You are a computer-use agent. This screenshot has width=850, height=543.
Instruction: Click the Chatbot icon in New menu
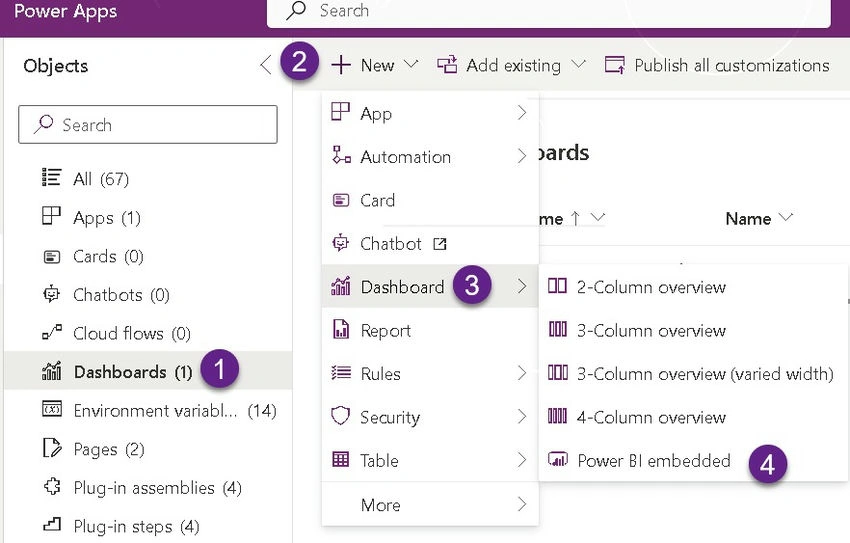[x=340, y=243]
